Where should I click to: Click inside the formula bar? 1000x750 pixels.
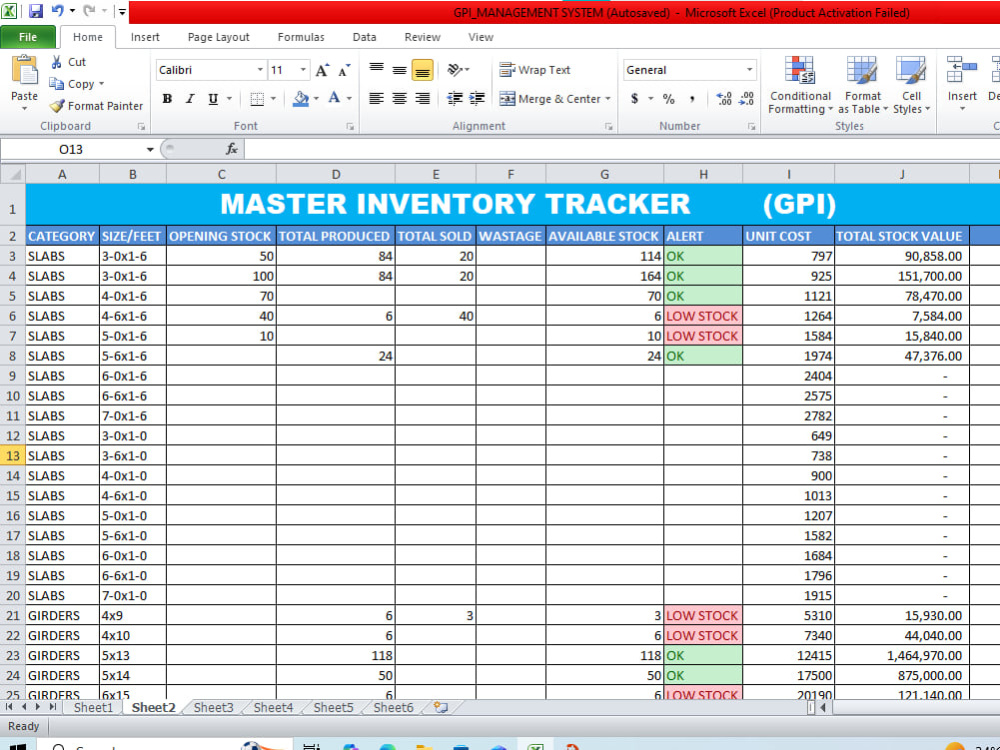click(622, 149)
